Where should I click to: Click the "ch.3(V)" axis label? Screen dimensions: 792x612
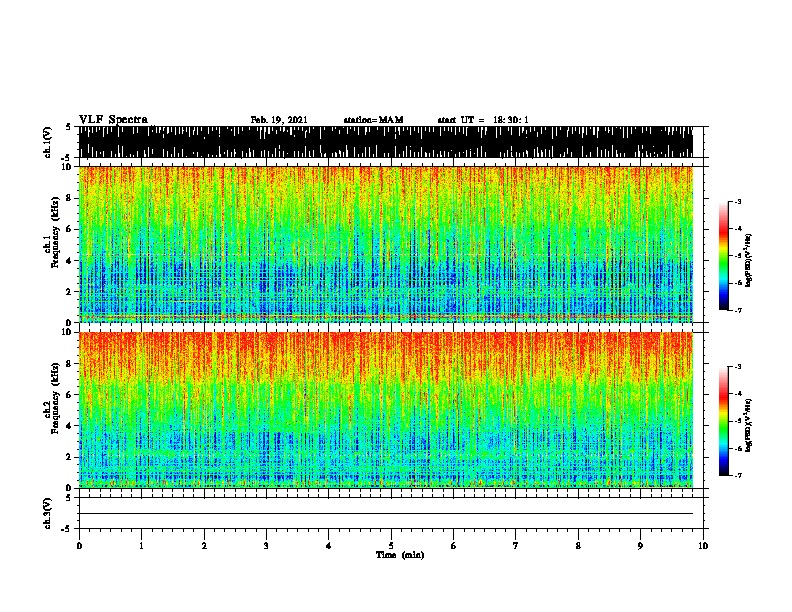(48, 513)
